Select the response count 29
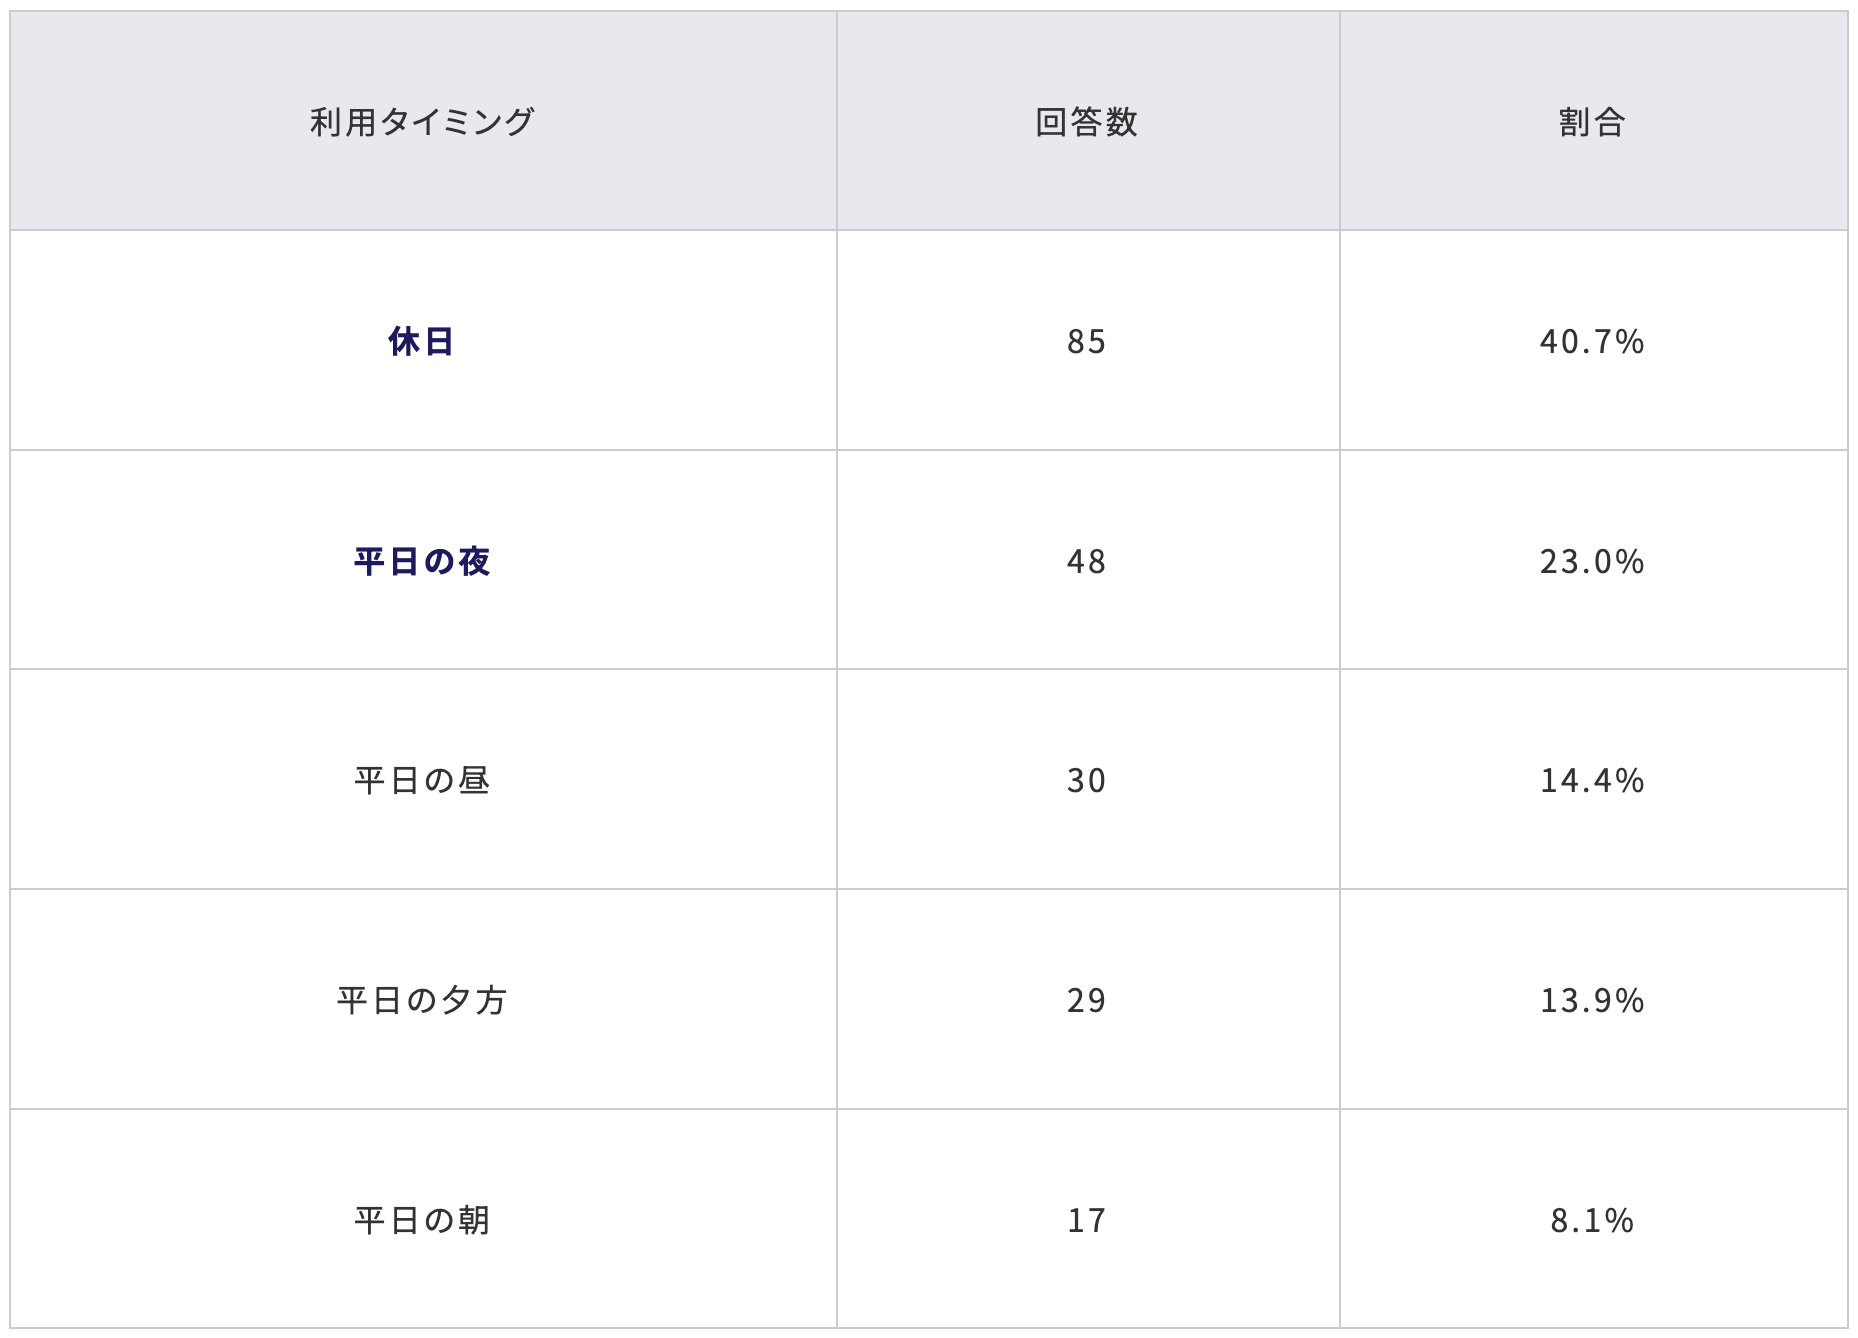 (x=1086, y=1001)
